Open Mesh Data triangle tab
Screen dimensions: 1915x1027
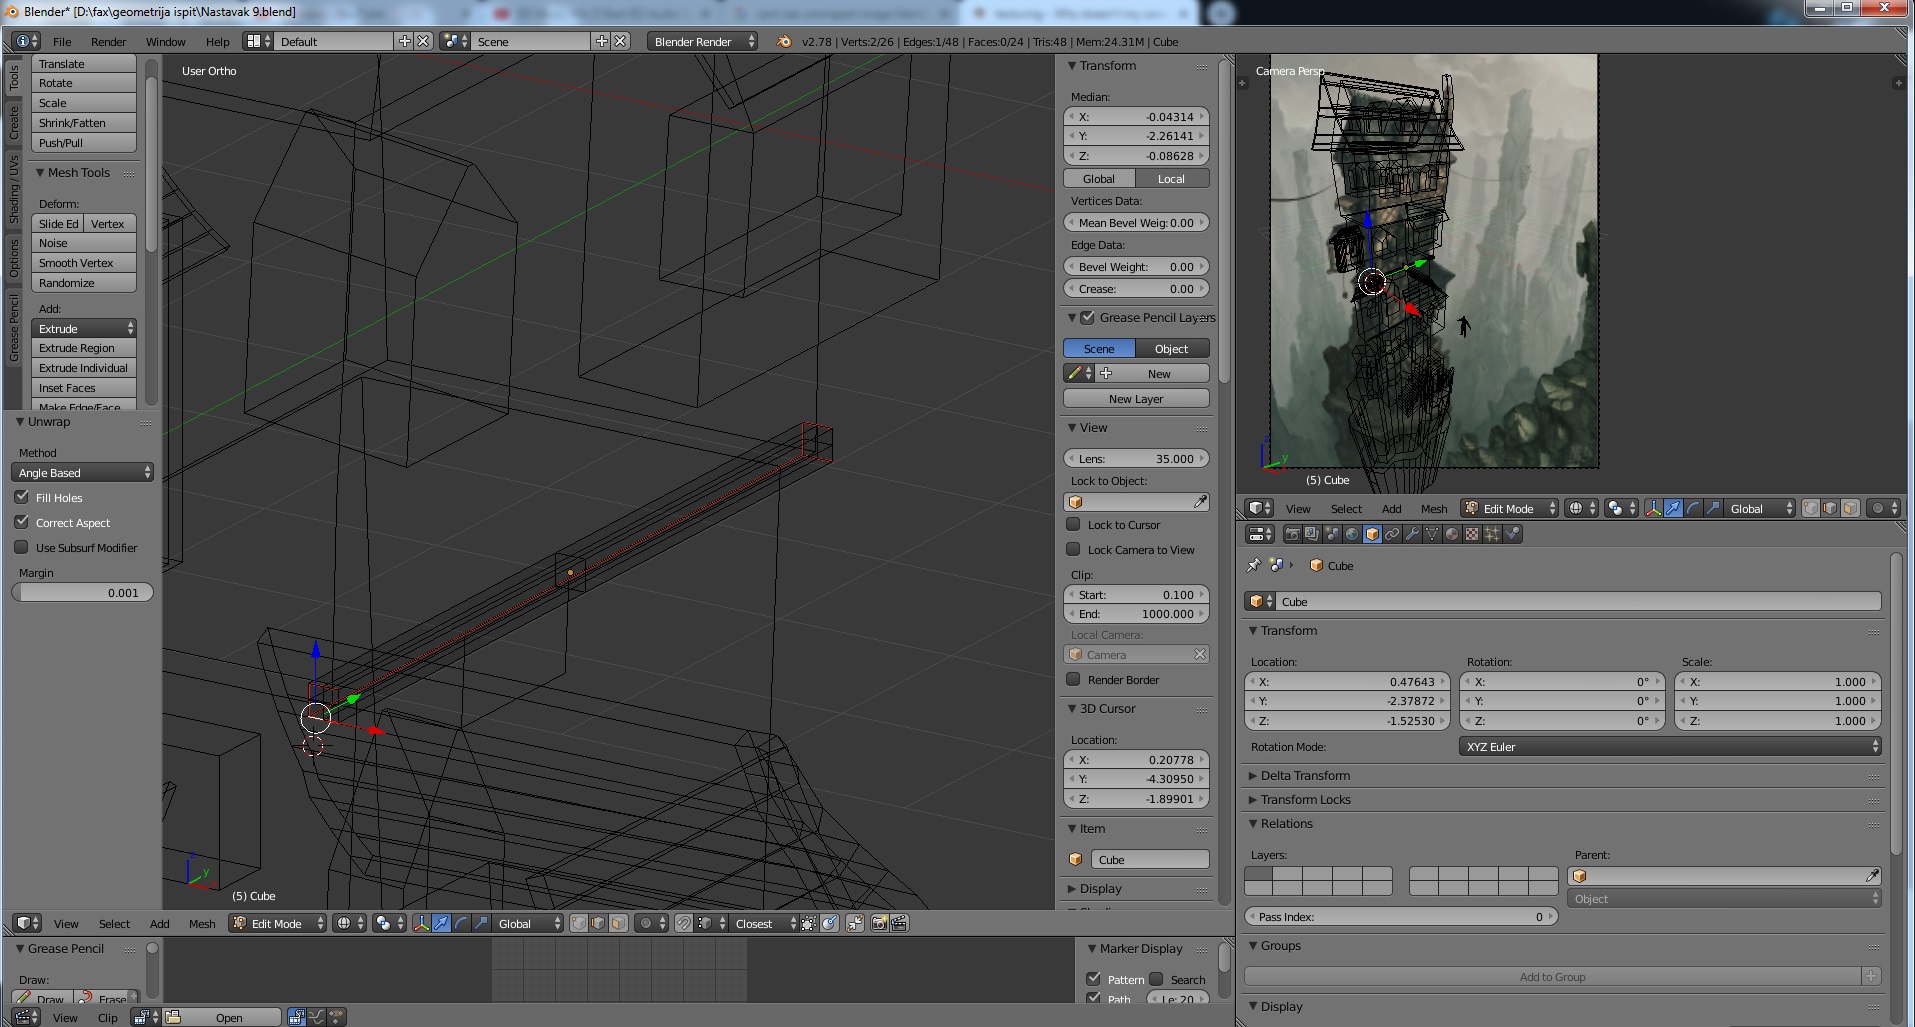[1432, 534]
